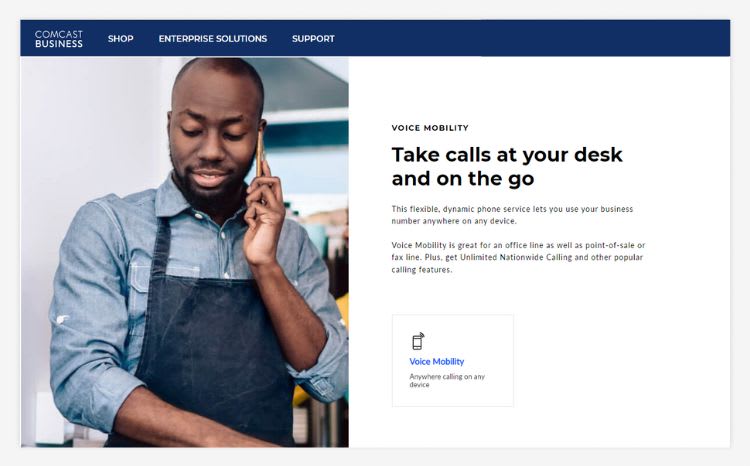Click the phrase 'and on the go'
Viewport: 750px width, 466px height.
[463, 179]
